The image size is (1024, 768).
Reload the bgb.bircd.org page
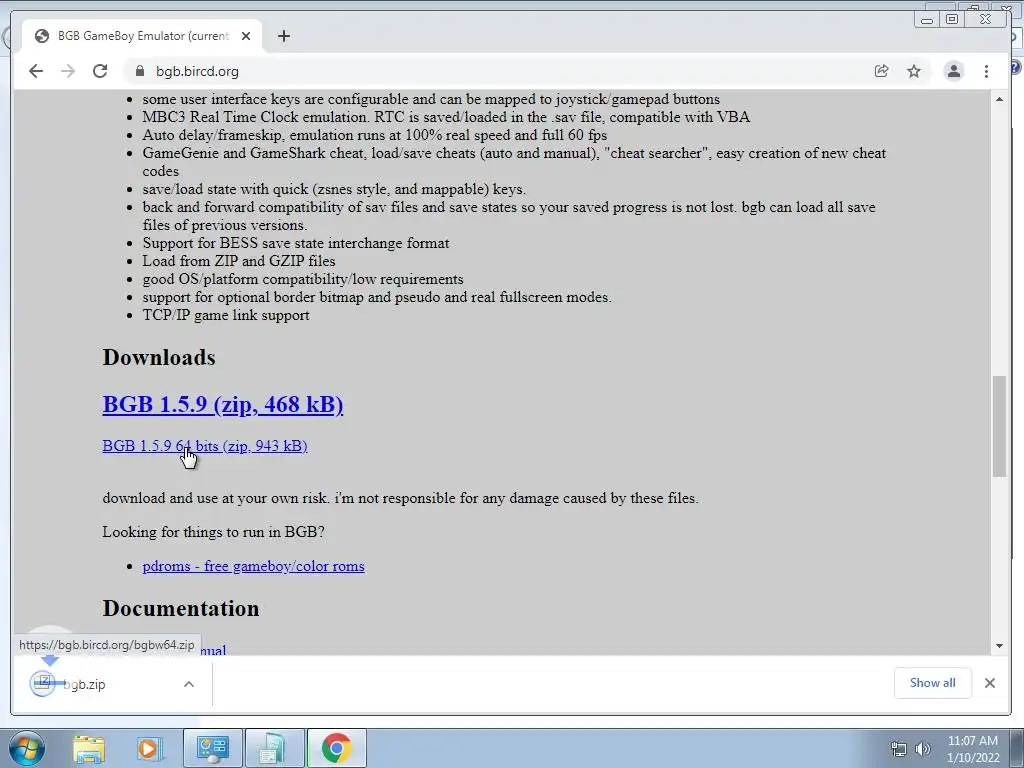click(100, 71)
